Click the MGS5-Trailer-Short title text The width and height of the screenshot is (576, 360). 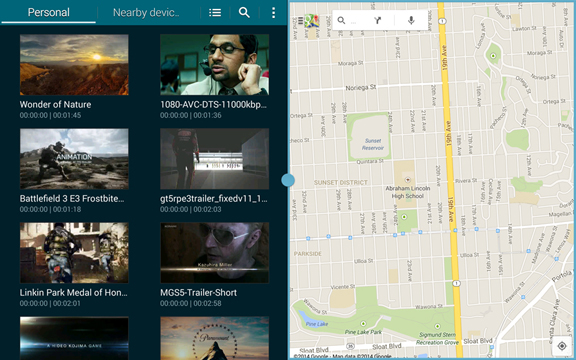[x=198, y=293]
